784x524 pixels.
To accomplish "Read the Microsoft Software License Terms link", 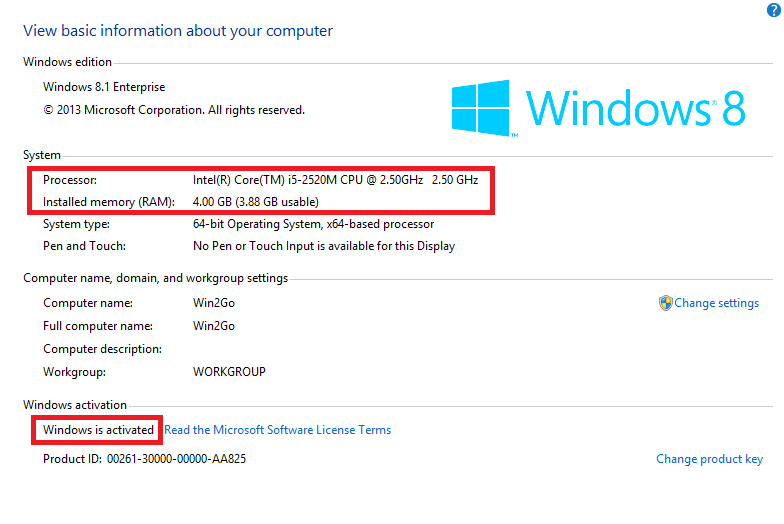I will pos(278,430).
